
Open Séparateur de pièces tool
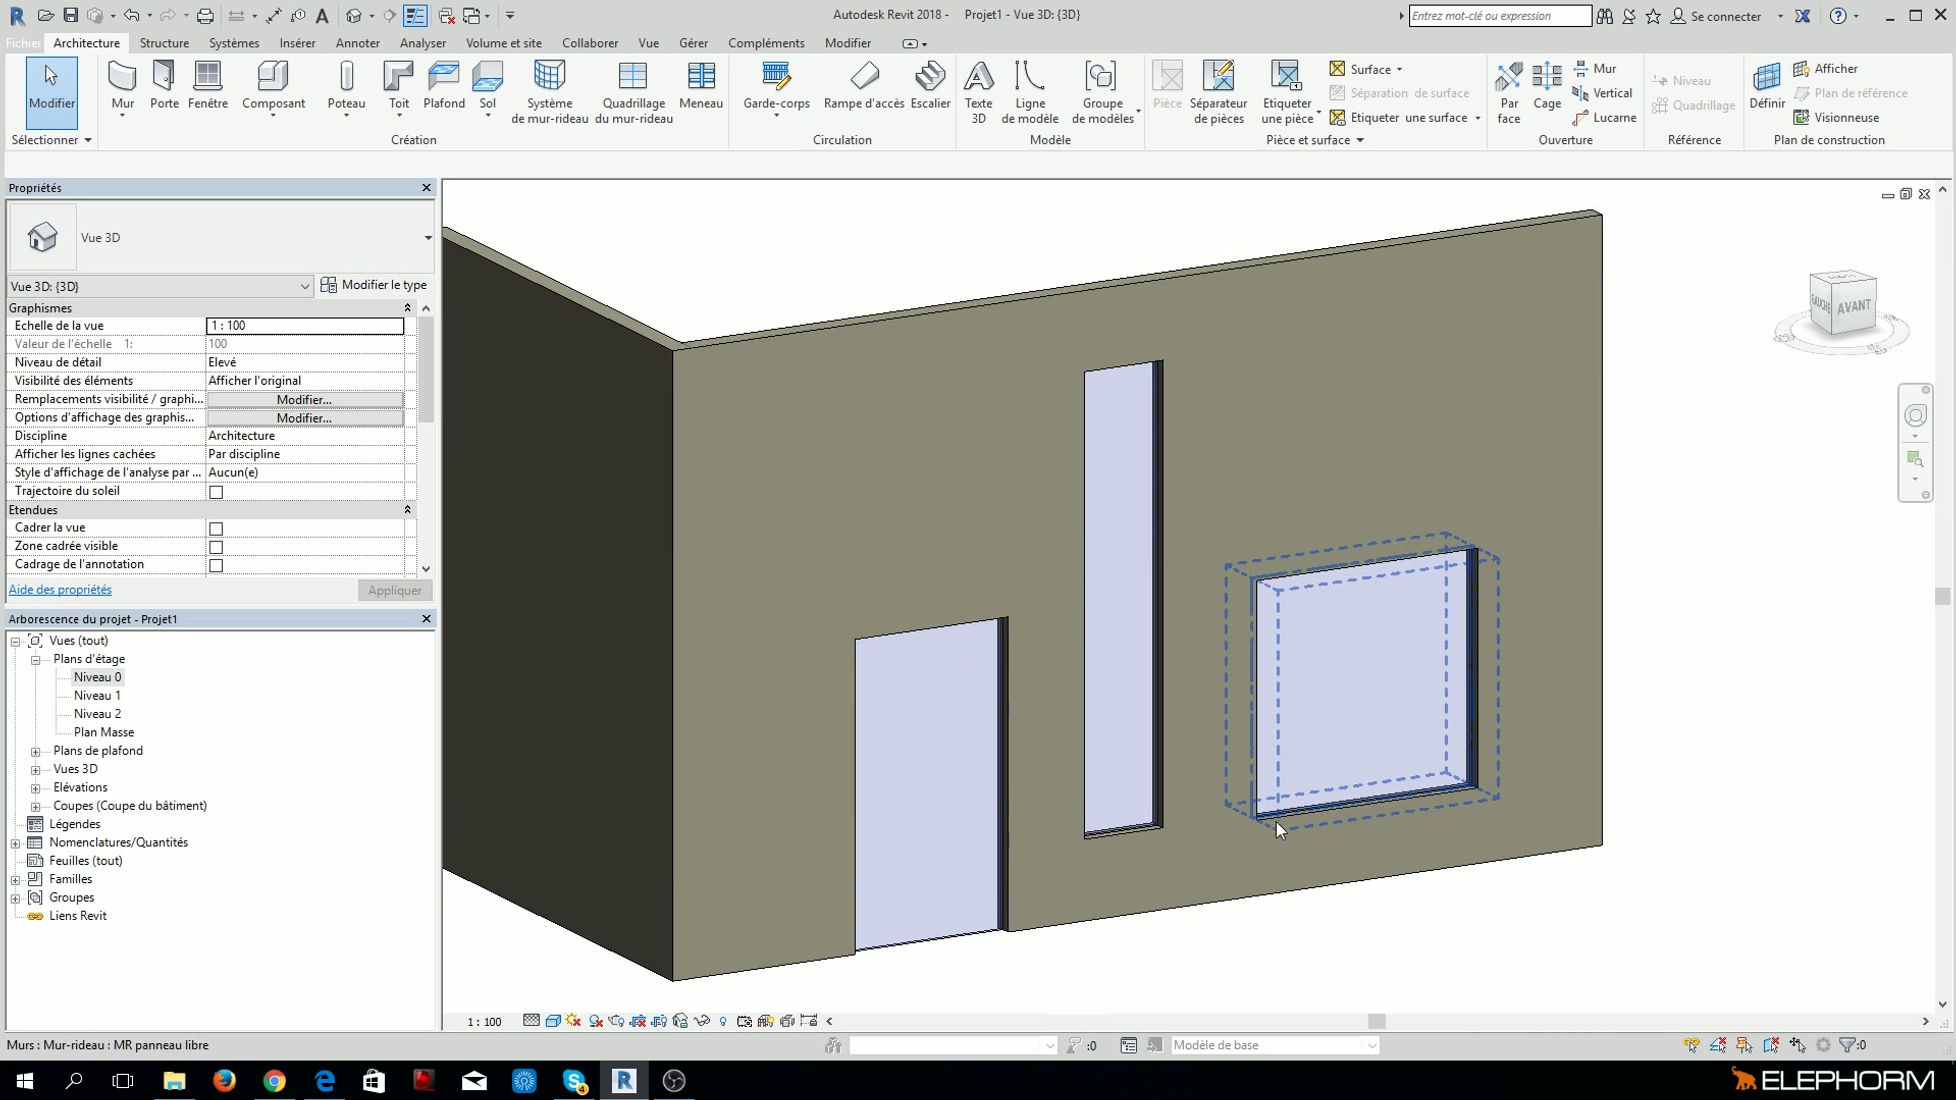point(1218,90)
